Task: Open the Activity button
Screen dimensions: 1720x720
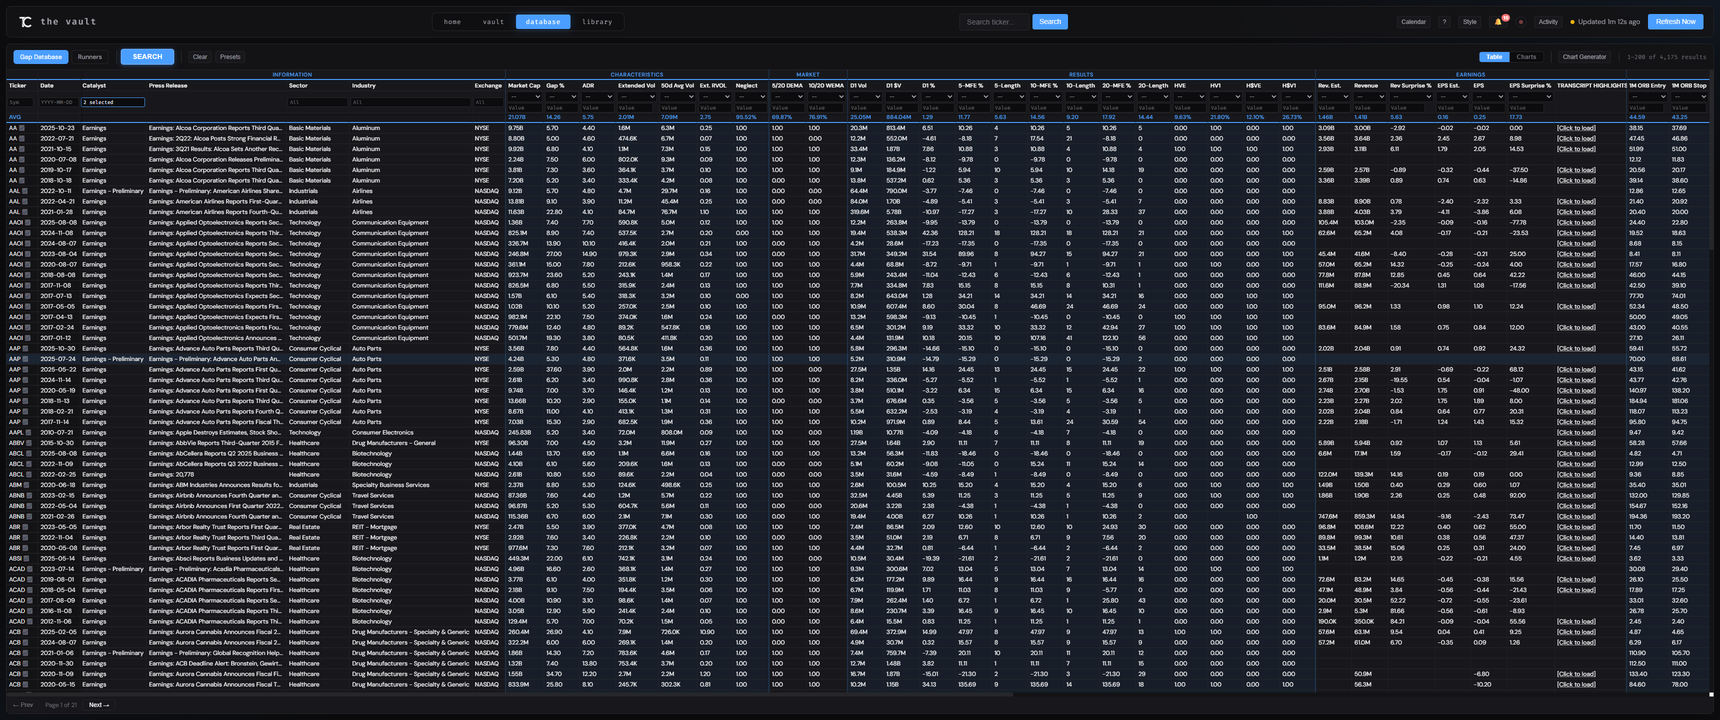Action: tap(1548, 22)
